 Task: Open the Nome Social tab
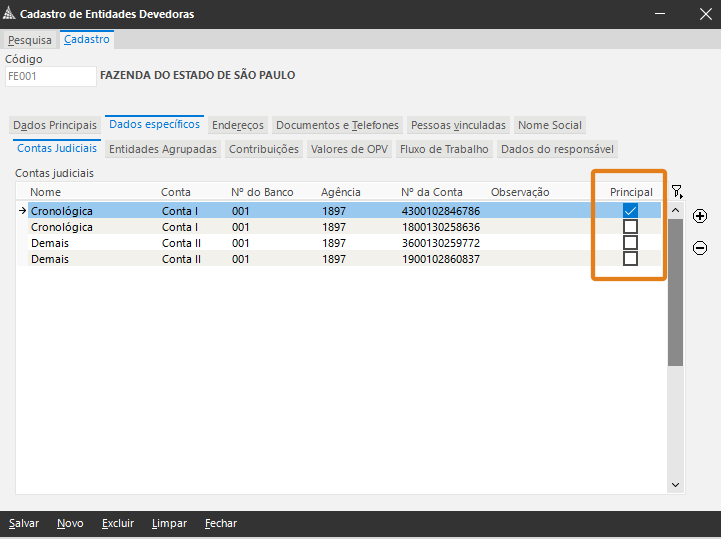tap(549, 125)
